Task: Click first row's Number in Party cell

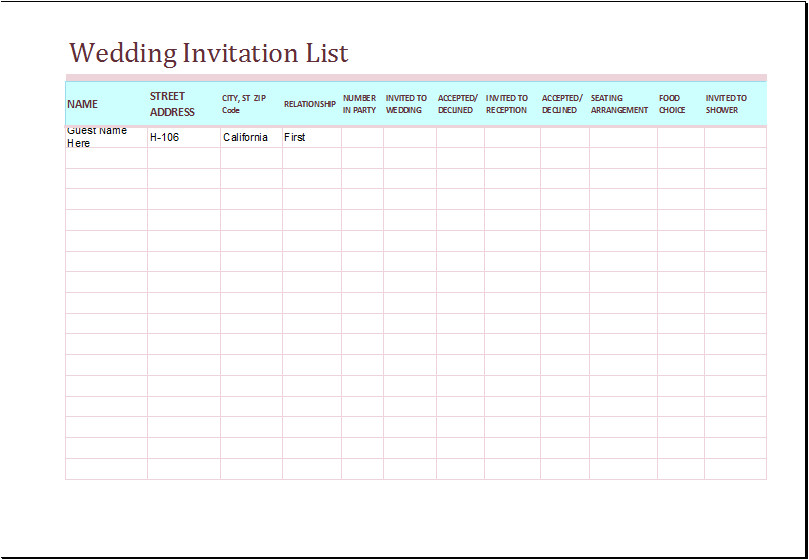Action: pyautogui.click(x=362, y=137)
